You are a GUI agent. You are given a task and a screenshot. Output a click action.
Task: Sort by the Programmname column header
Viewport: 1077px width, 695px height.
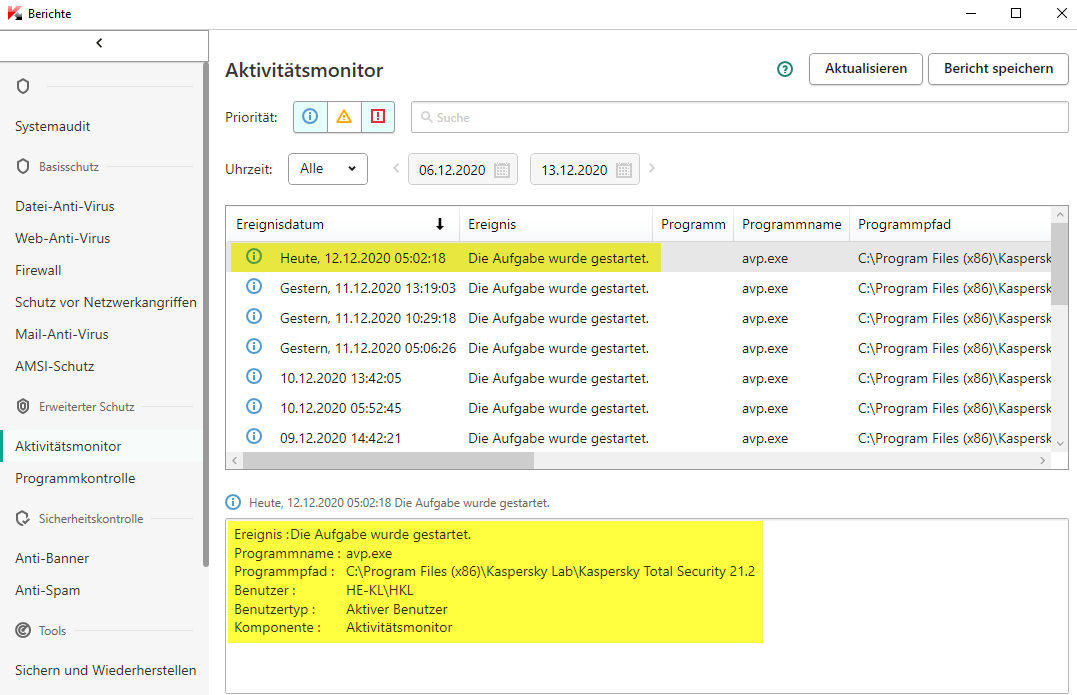791,224
